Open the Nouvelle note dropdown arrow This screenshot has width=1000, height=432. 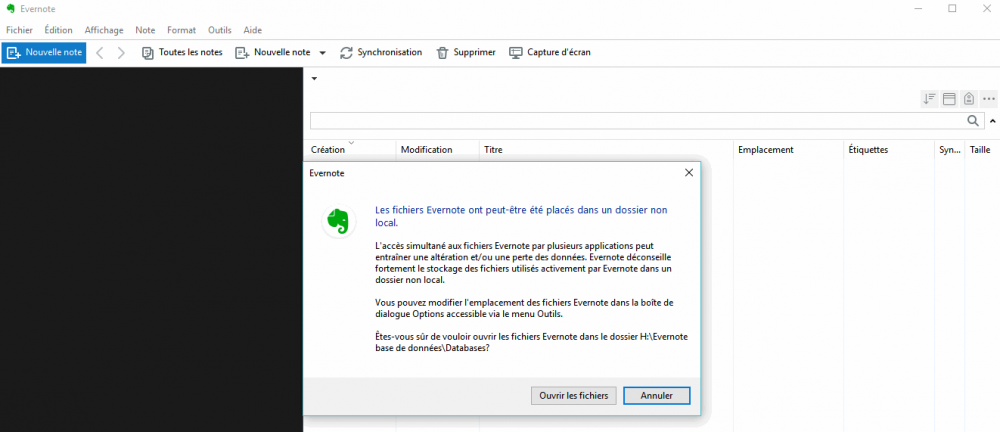tap(323, 53)
